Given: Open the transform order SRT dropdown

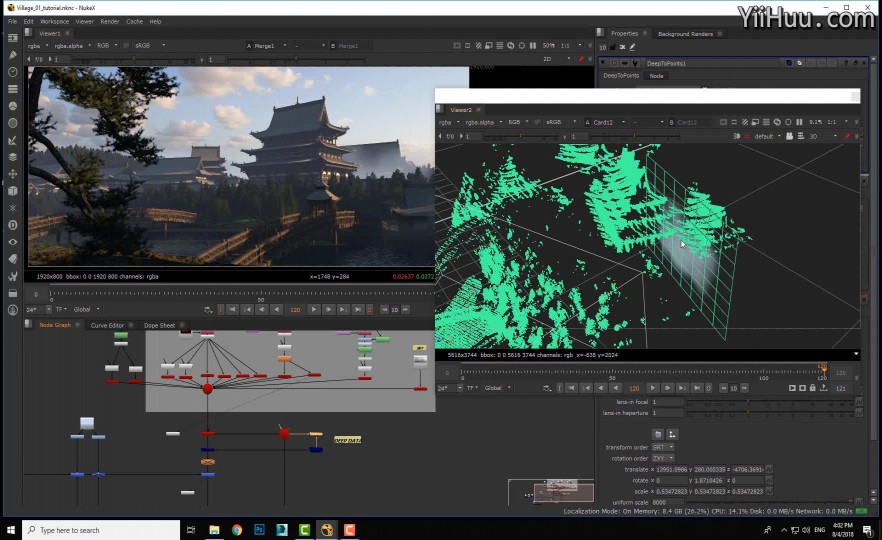Looking at the screenshot, I should click(x=663, y=447).
